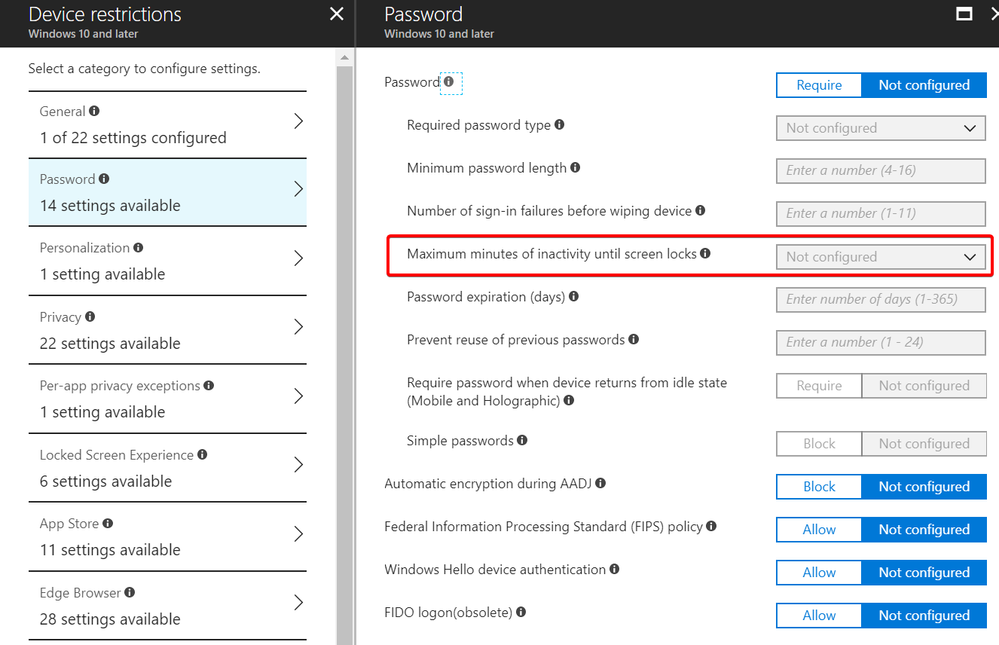999x645 pixels.
Task: Allow Federal Information Processing Standard policy
Action: (819, 530)
